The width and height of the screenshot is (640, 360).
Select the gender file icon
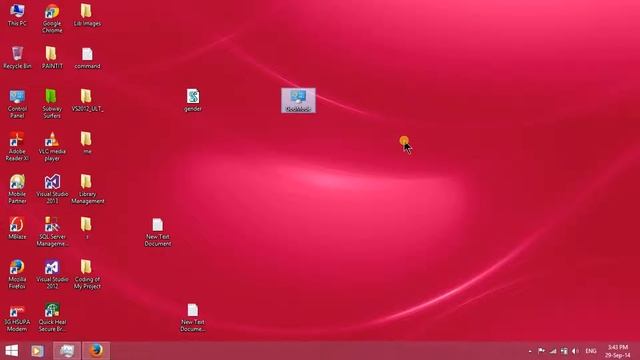click(193, 100)
